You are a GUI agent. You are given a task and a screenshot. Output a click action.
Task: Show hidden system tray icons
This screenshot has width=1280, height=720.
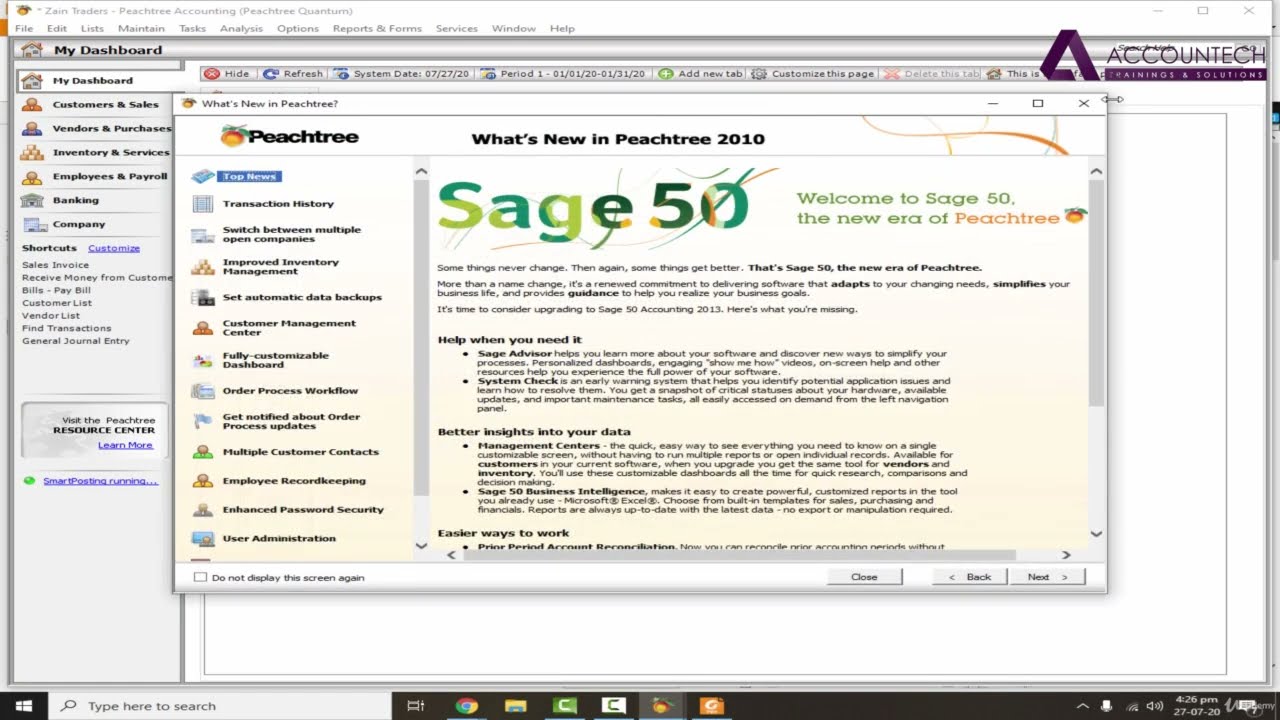pyautogui.click(x=1083, y=706)
